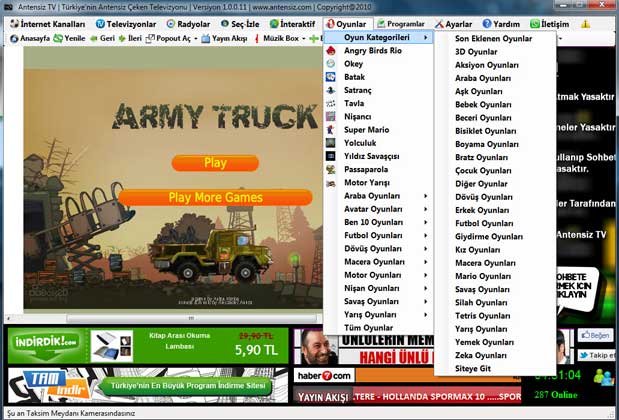
Task: Click the Kitap Arası Okuma Lambası ad
Action: coord(180,341)
